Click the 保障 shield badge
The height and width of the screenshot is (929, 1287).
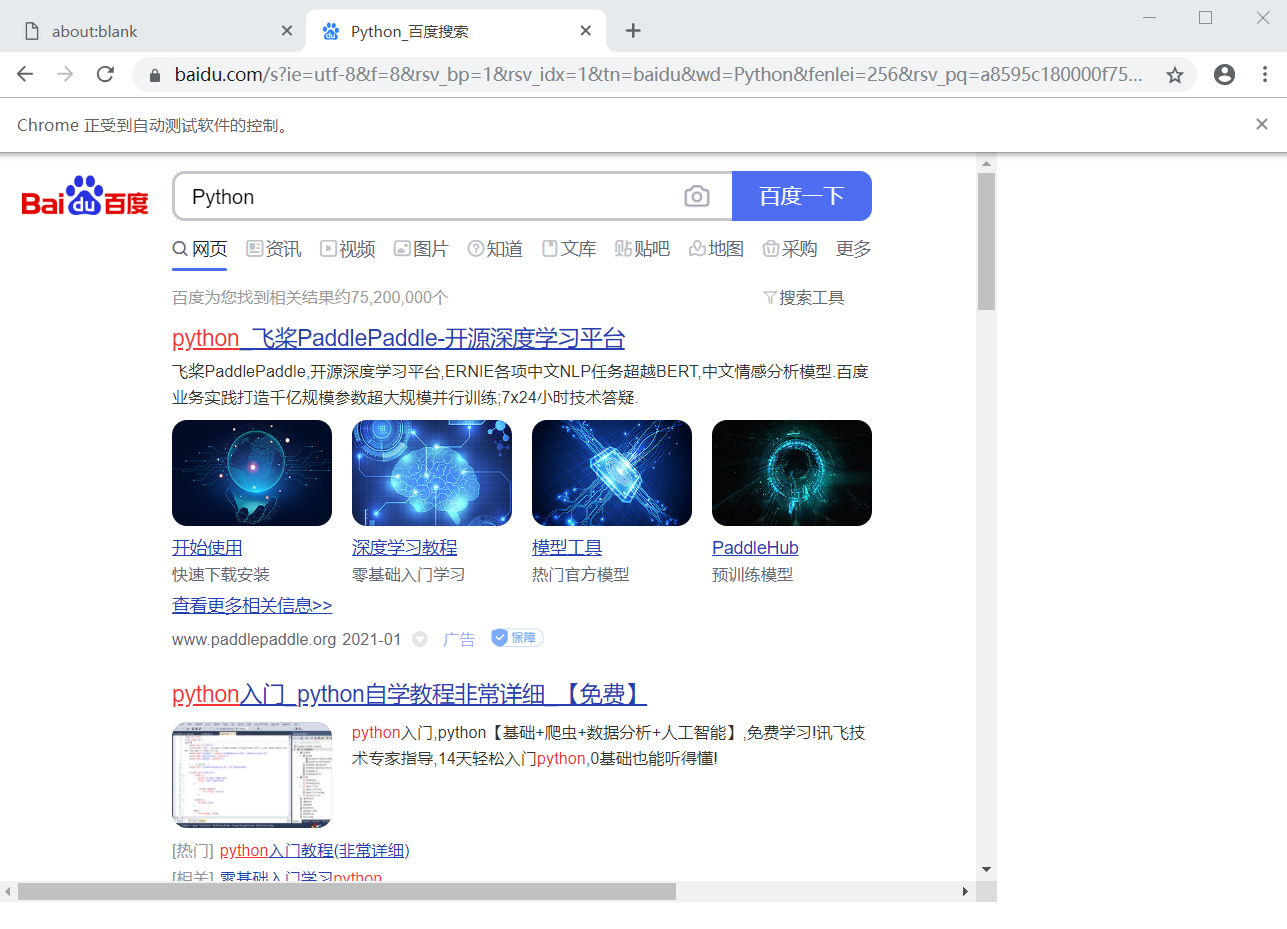coord(517,638)
